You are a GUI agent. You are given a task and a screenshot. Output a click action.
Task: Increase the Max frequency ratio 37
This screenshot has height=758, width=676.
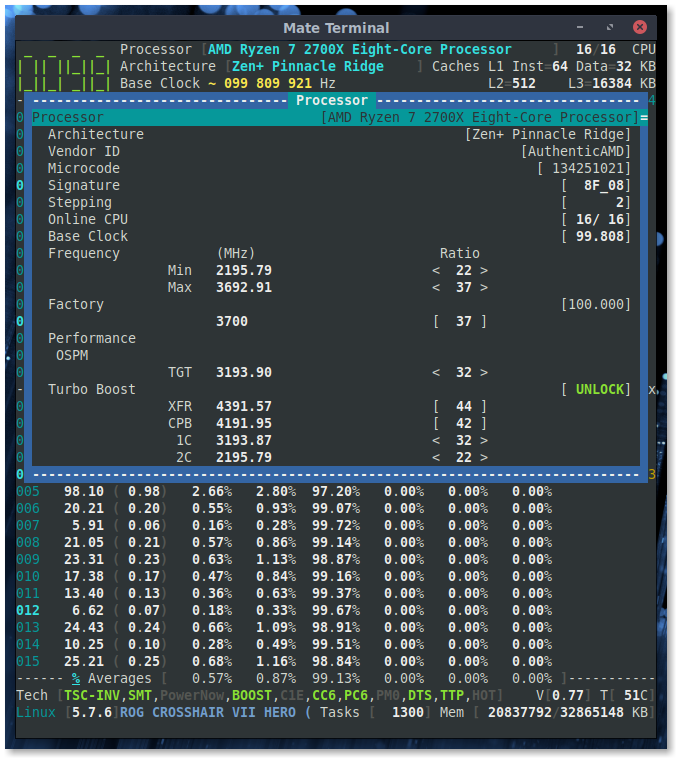coord(484,288)
